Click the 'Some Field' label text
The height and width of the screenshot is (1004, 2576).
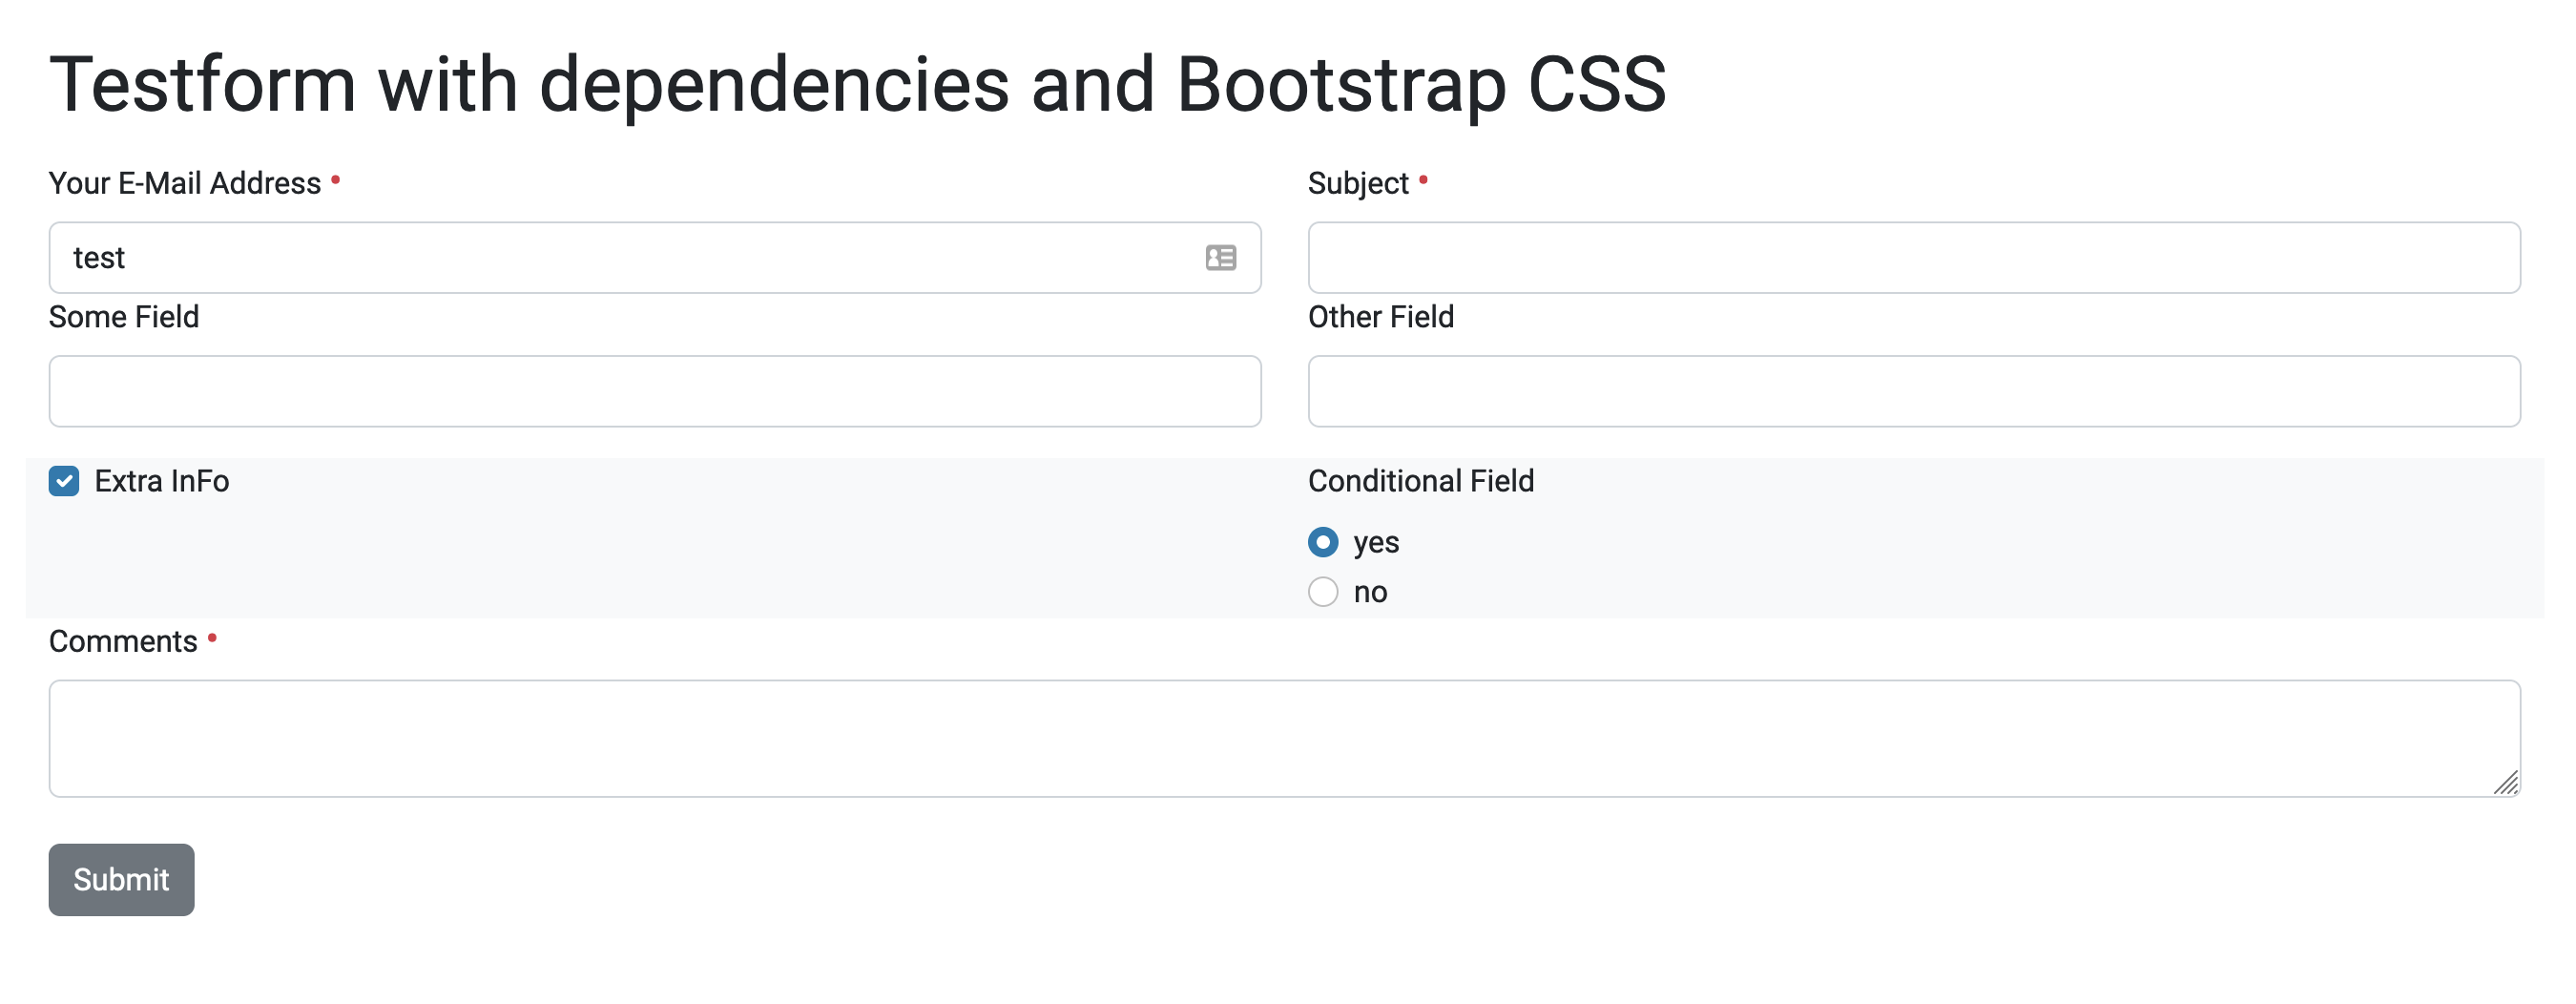click(x=124, y=317)
